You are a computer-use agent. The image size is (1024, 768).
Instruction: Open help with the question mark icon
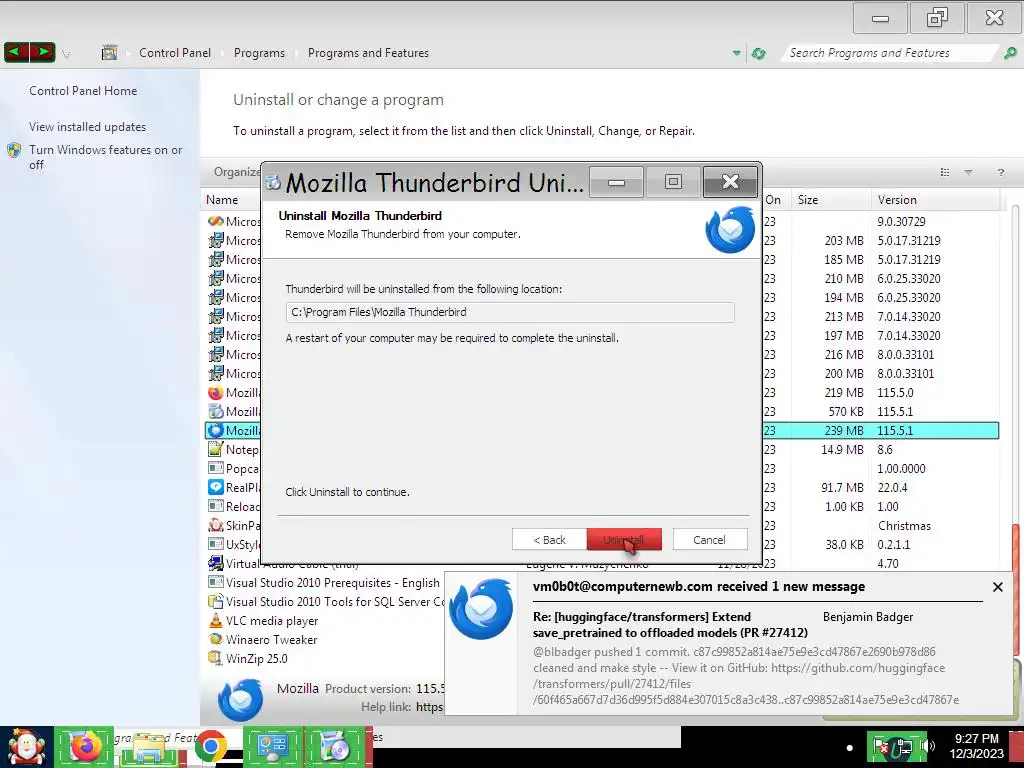click(1000, 172)
